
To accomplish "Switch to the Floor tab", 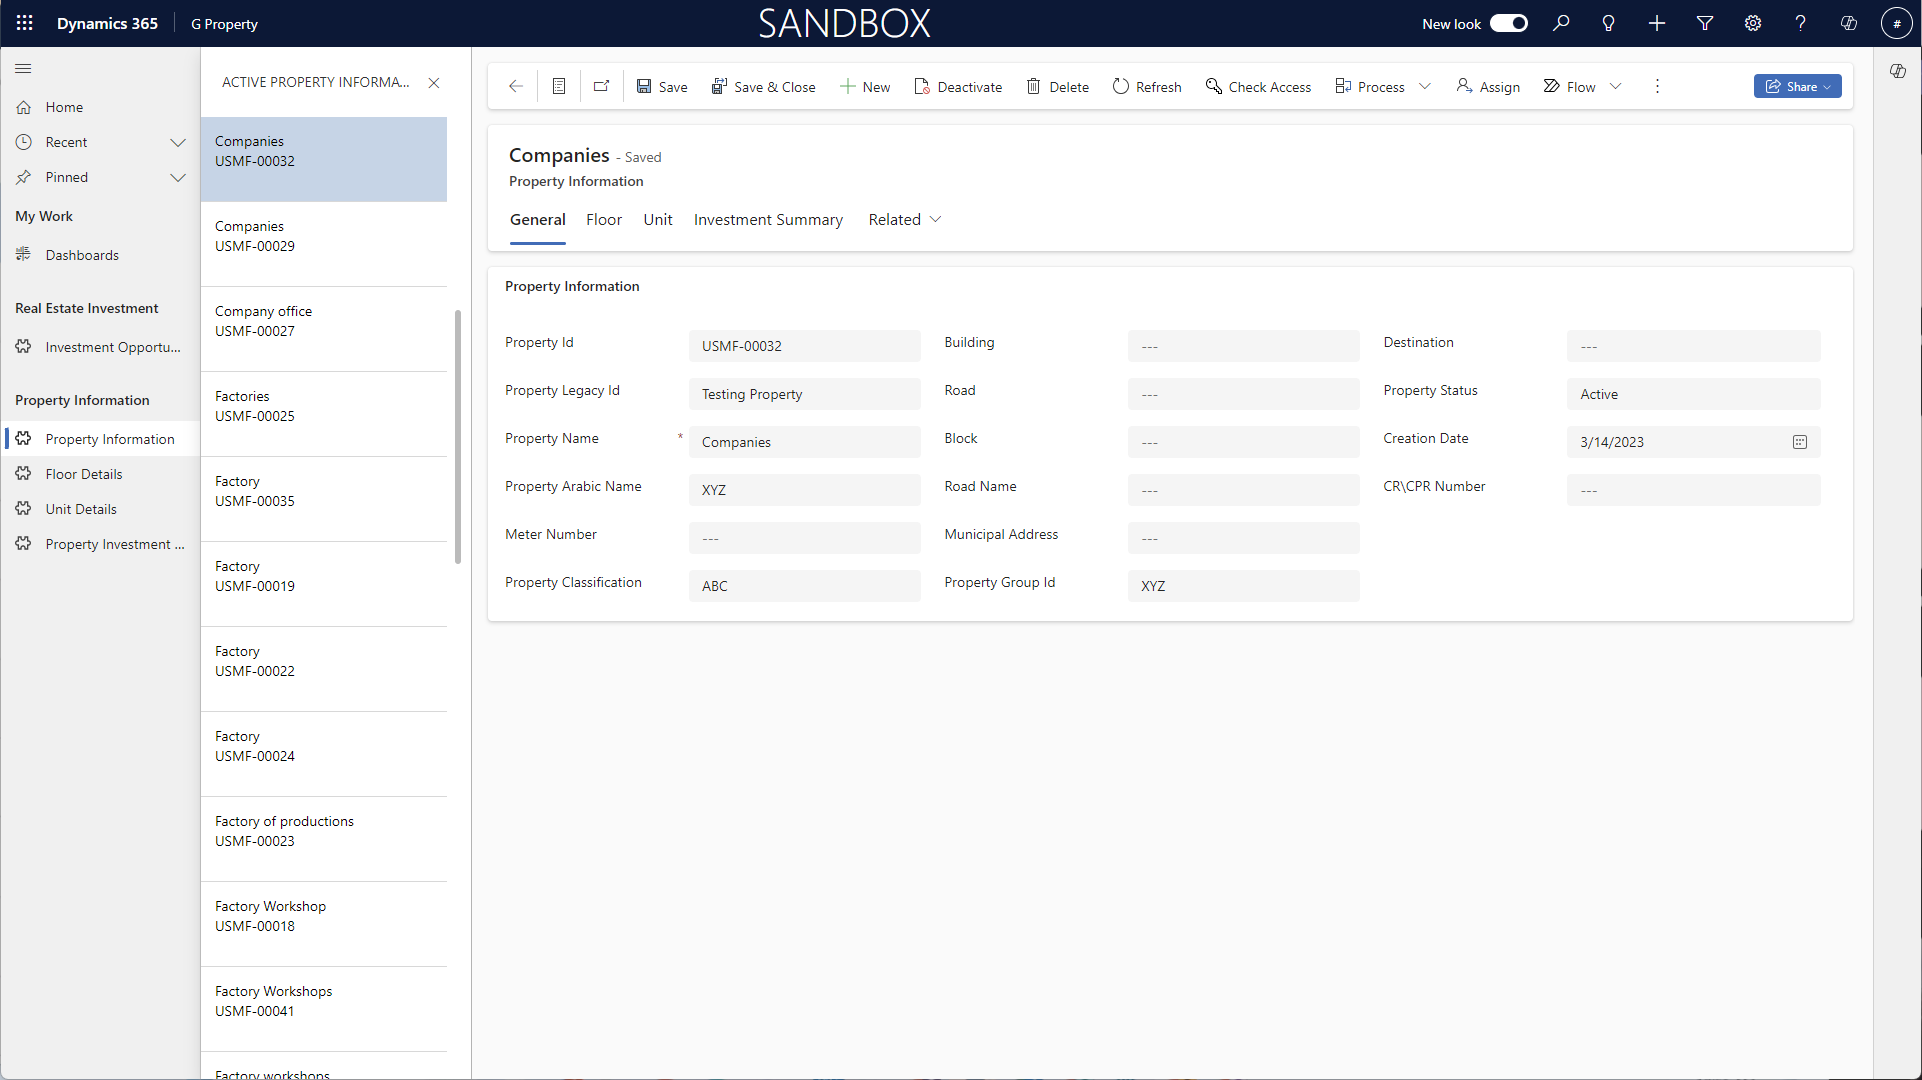I will [604, 220].
